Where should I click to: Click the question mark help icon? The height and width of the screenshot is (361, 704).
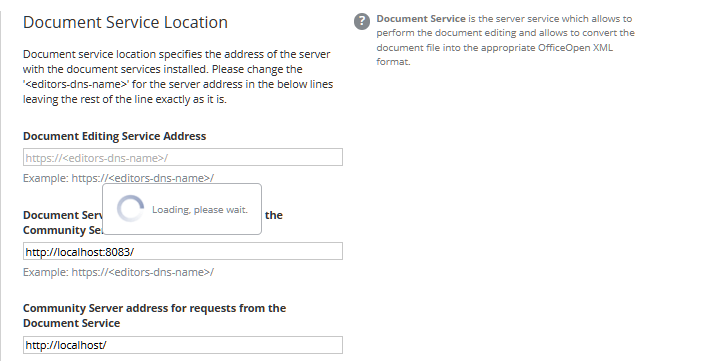coord(362,22)
